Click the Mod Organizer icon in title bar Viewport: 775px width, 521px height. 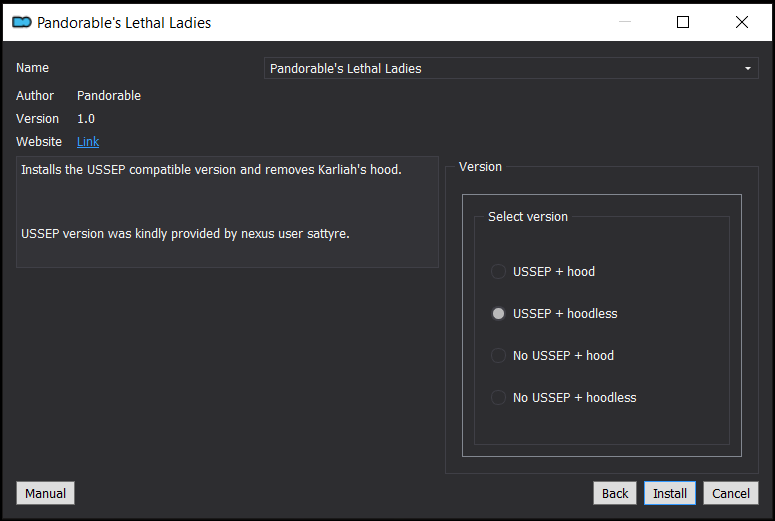22,22
